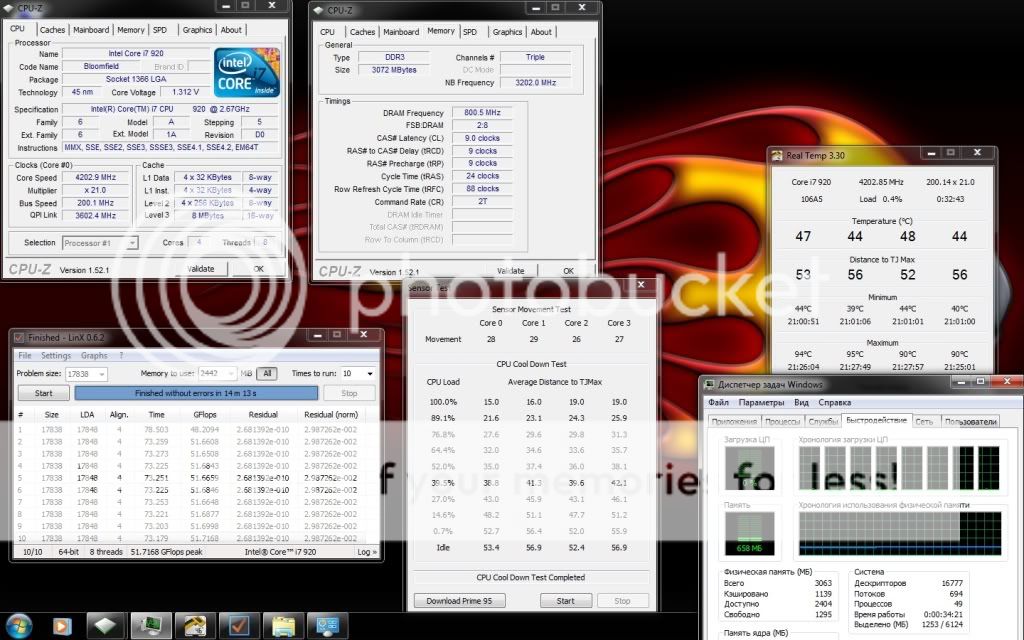
Task: Click Validate in the CPU-Z processor window
Action: 200,269
